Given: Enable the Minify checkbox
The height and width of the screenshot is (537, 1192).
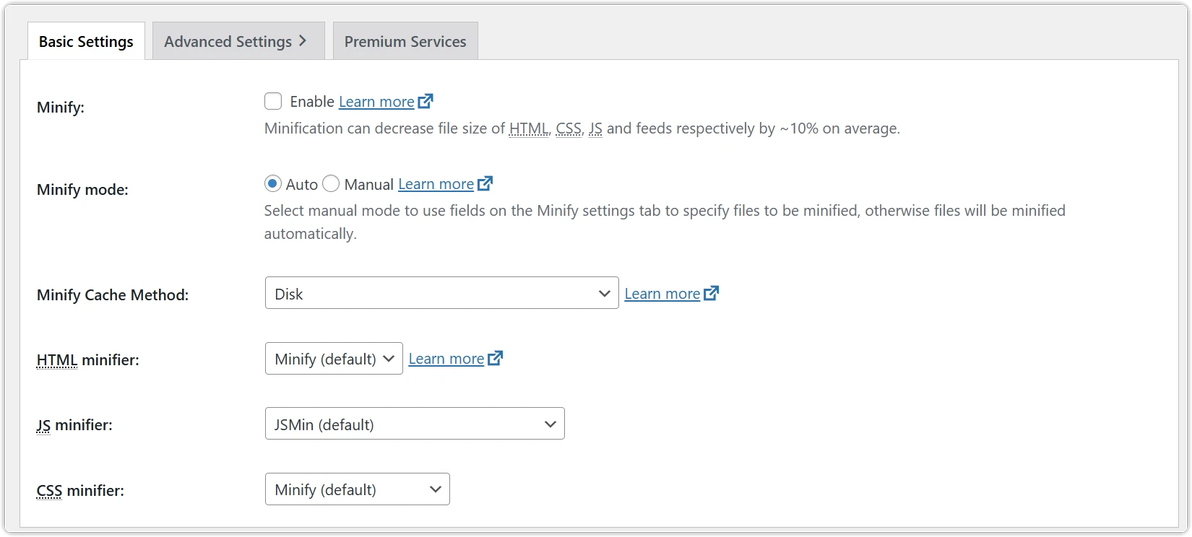Looking at the screenshot, I should pyautogui.click(x=273, y=101).
